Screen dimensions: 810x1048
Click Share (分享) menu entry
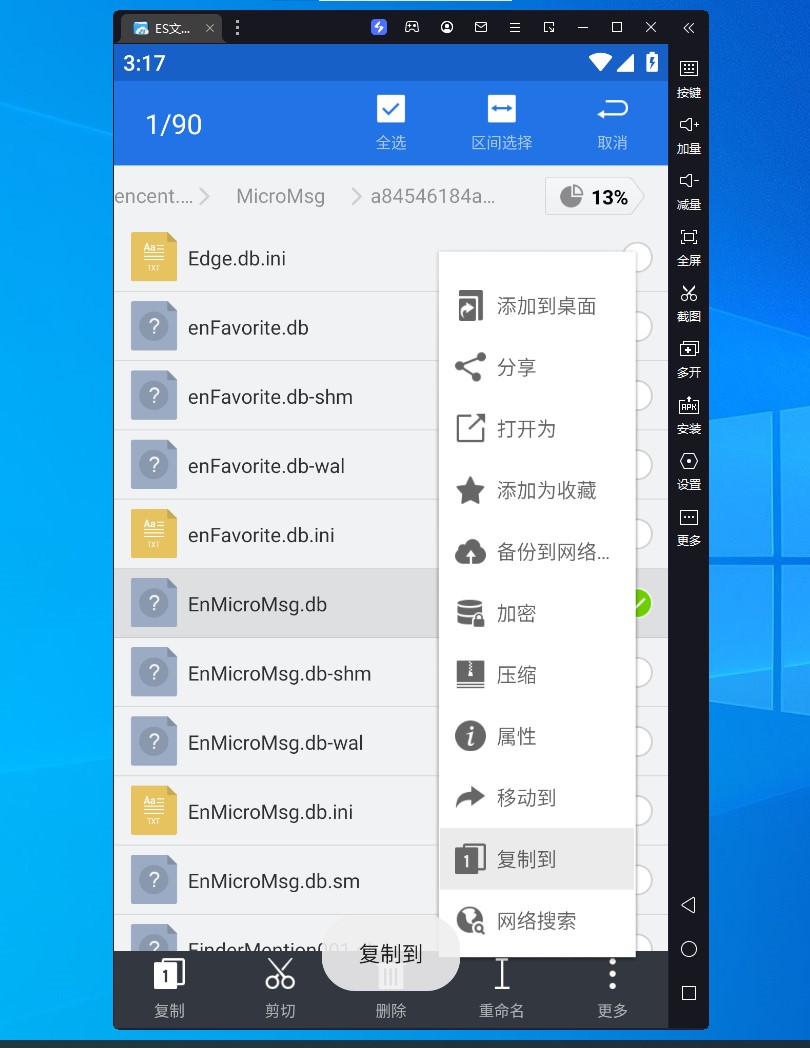pyautogui.click(x=537, y=368)
